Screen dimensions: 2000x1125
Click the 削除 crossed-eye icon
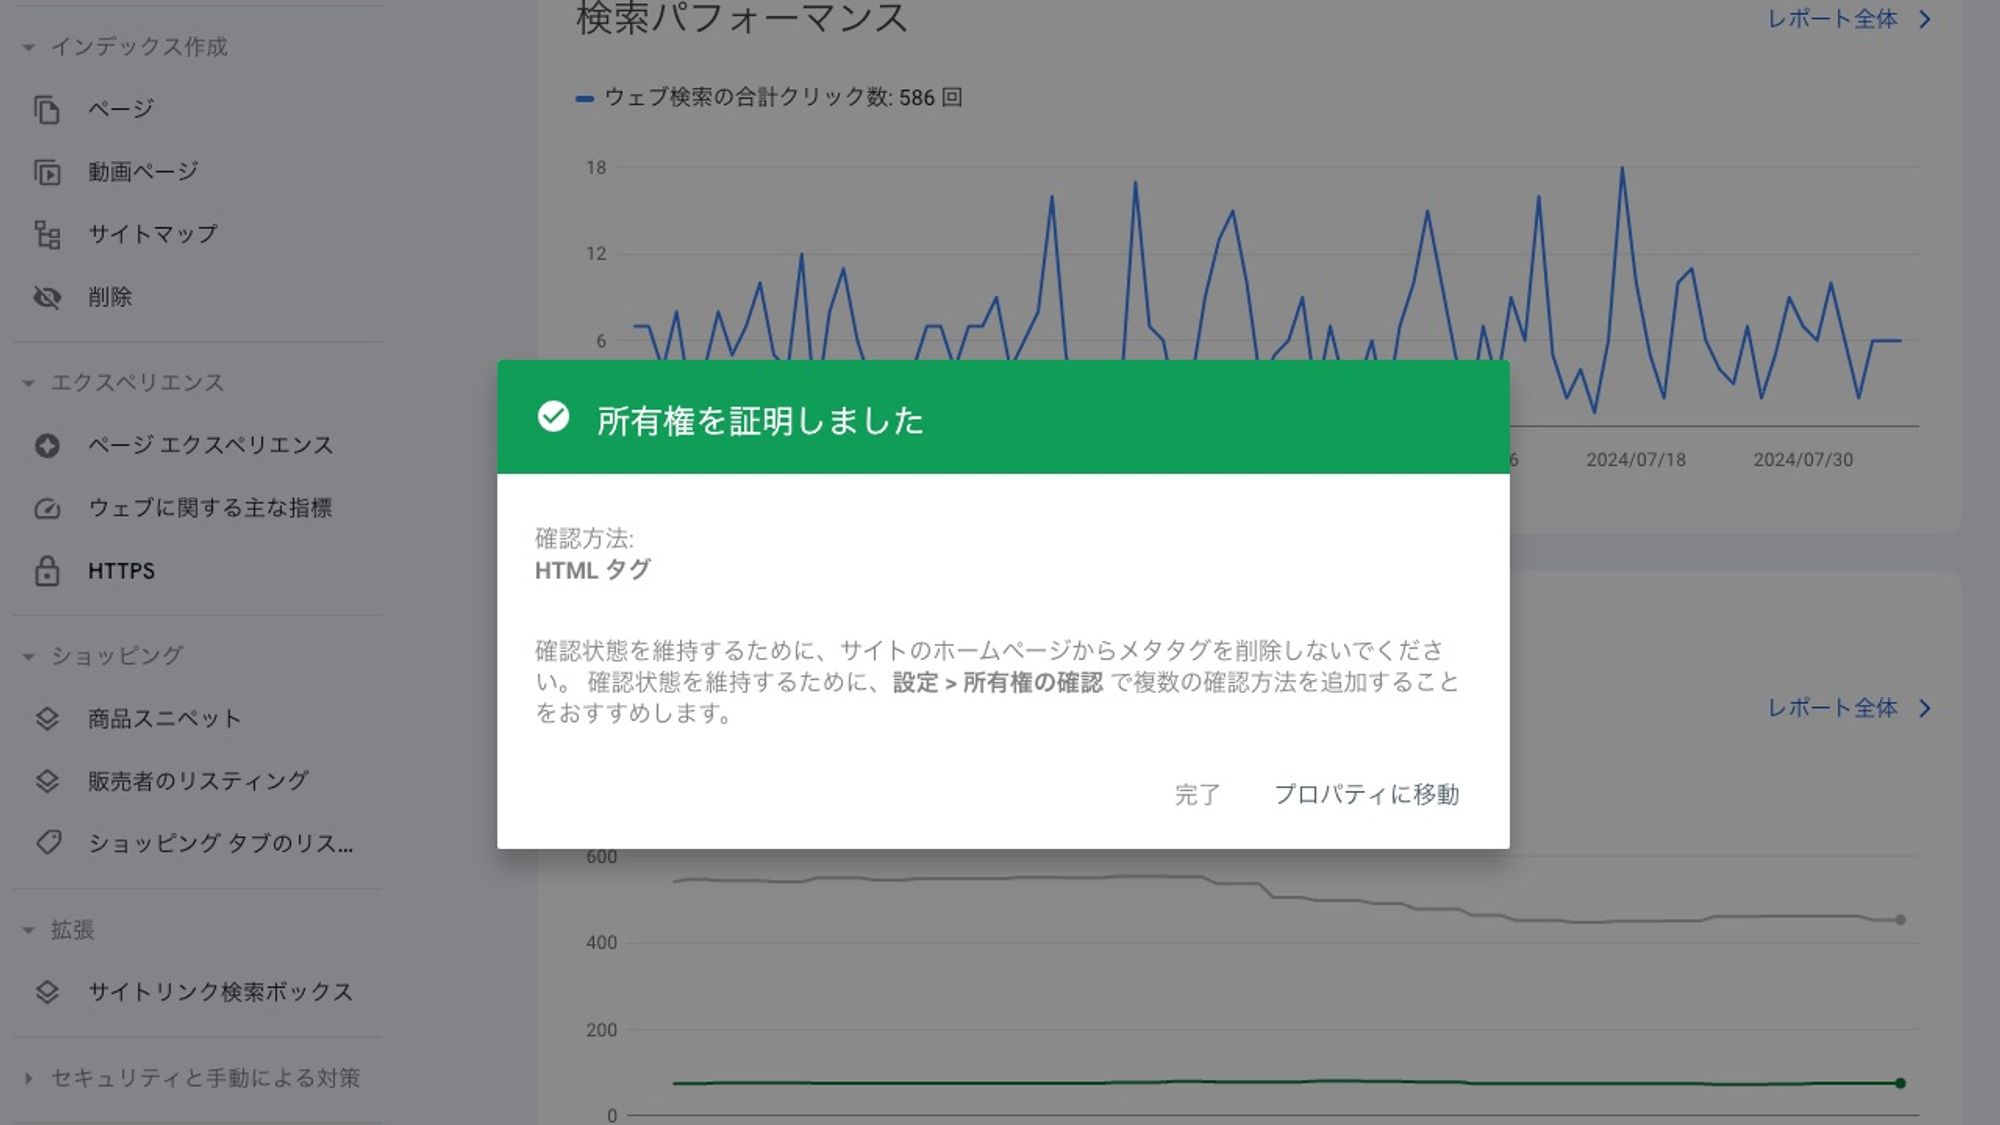[47, 297]
